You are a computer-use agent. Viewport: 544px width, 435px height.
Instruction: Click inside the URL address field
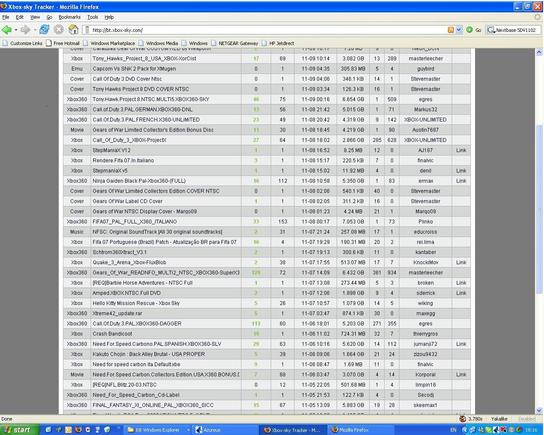[x=264, y=30]
